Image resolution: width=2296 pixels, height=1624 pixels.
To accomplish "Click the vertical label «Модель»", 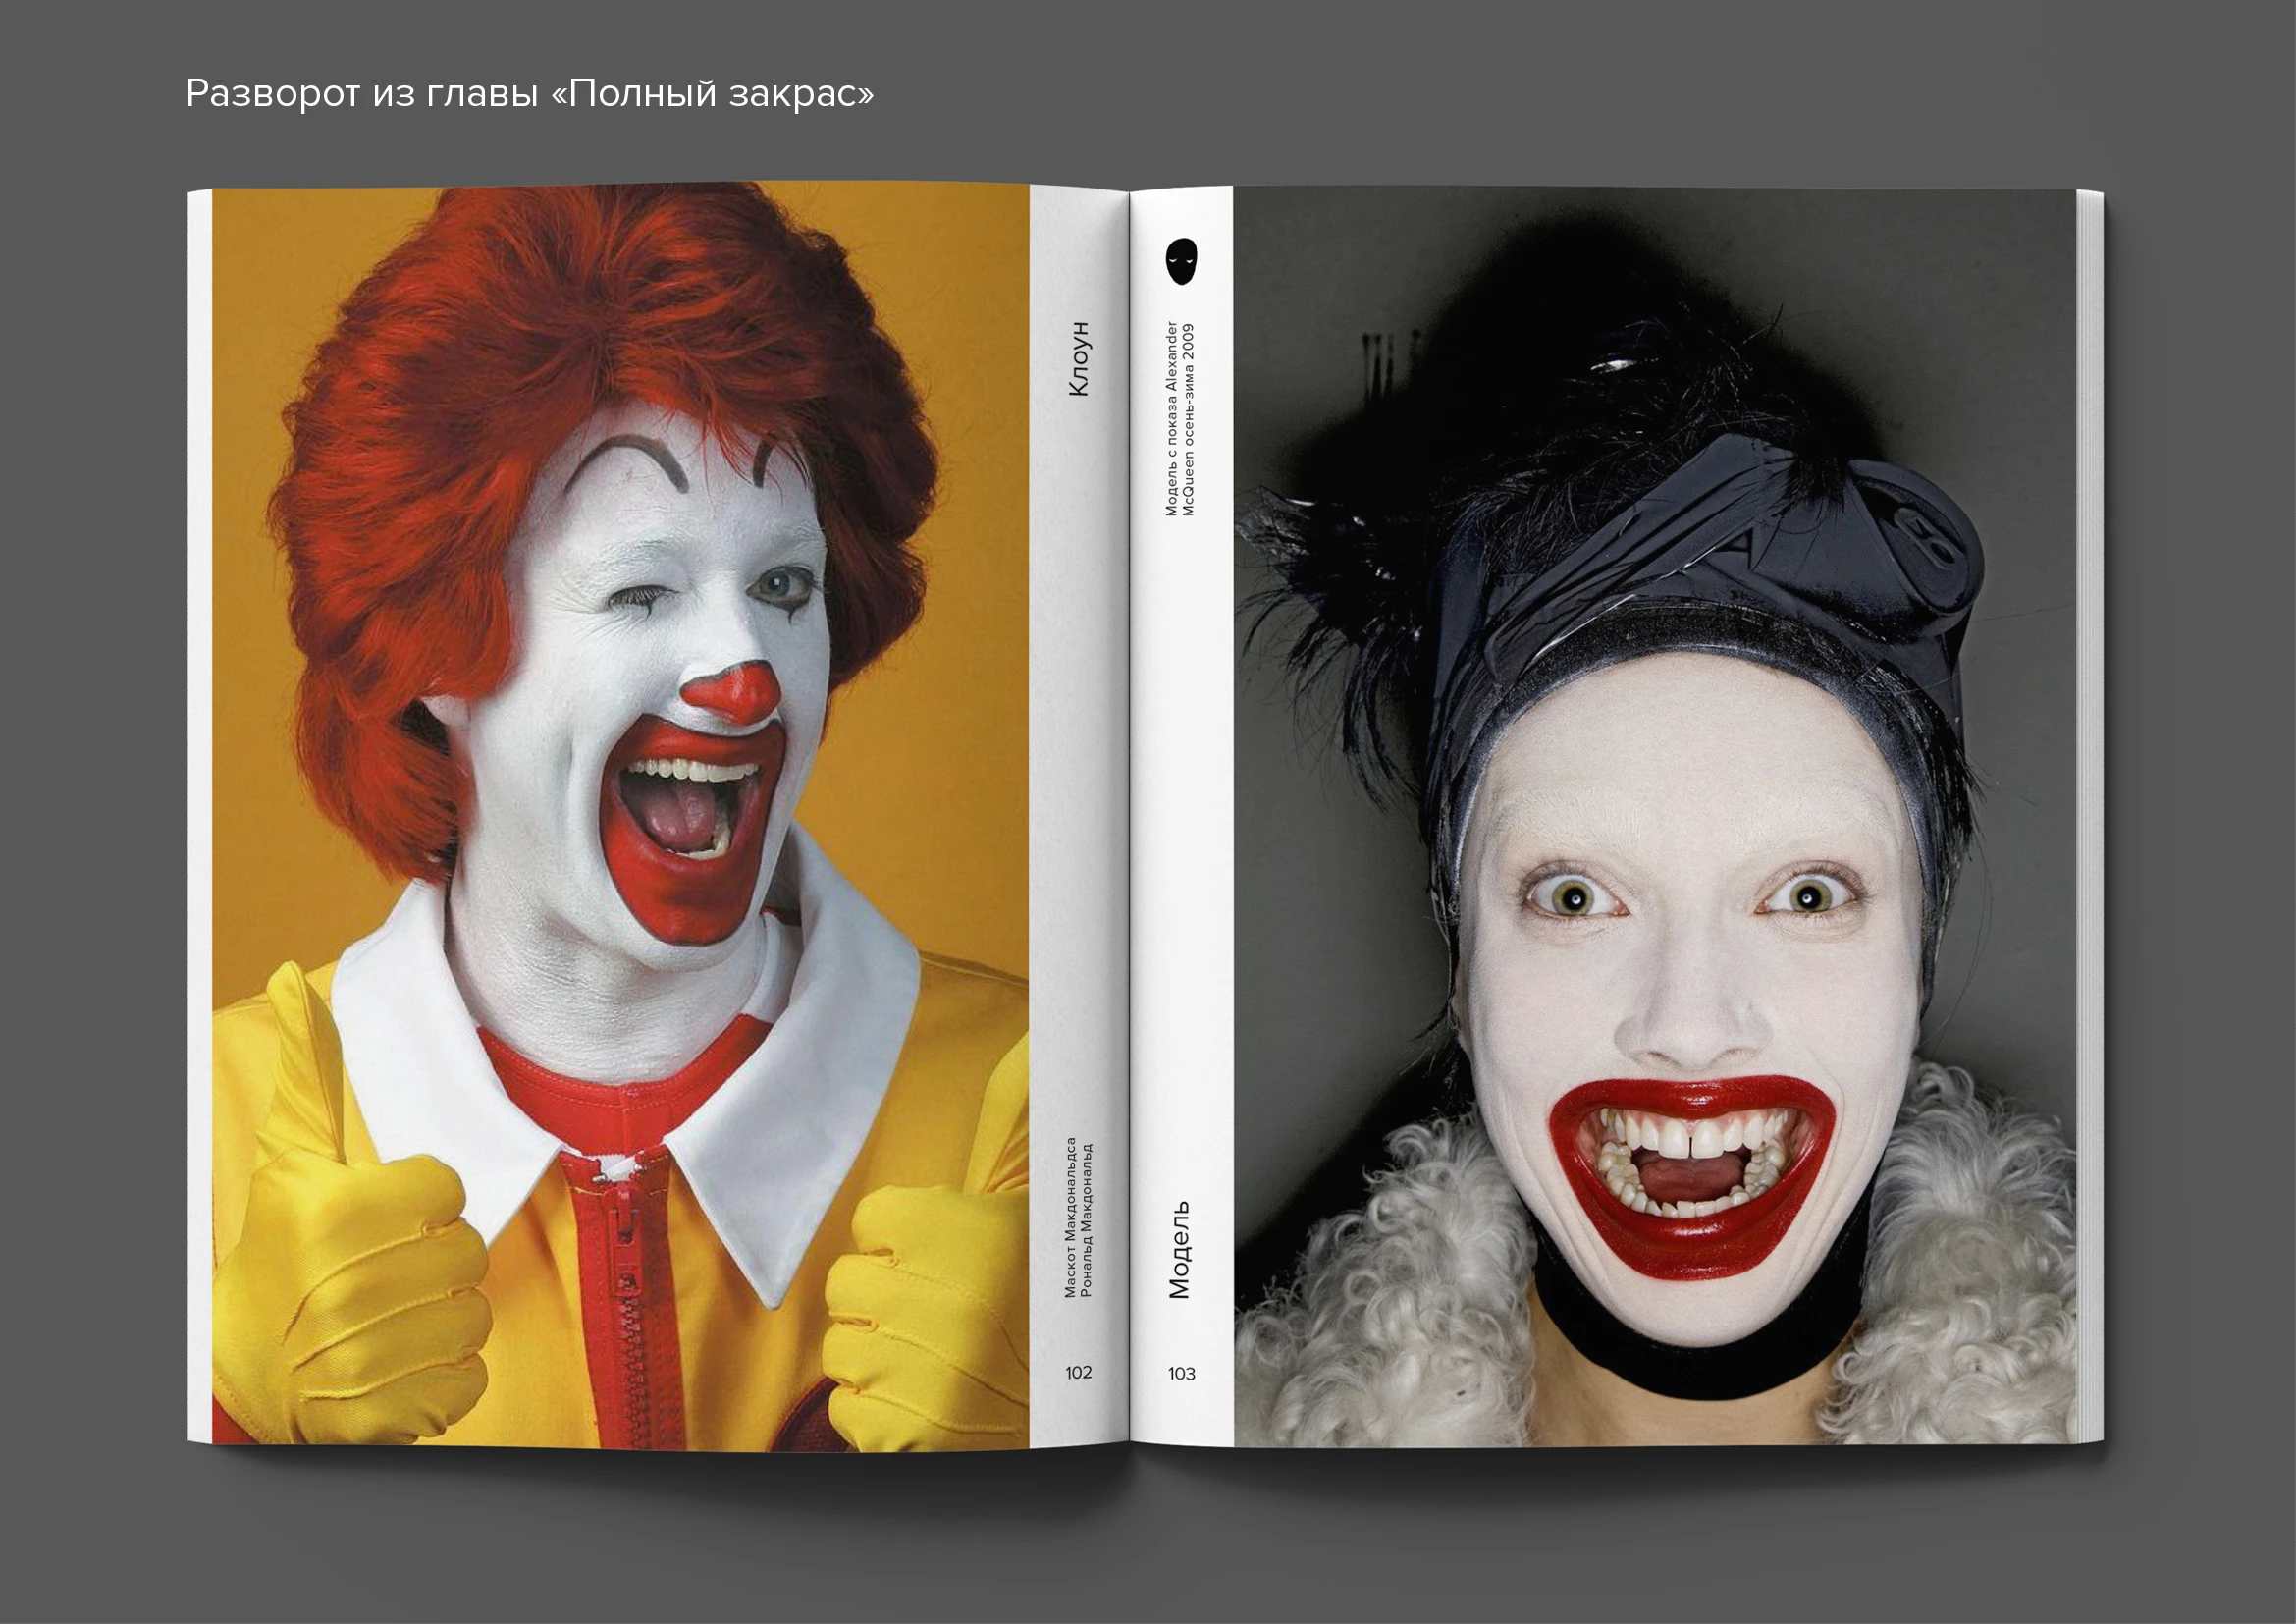I will [x=1180, y=1250].
